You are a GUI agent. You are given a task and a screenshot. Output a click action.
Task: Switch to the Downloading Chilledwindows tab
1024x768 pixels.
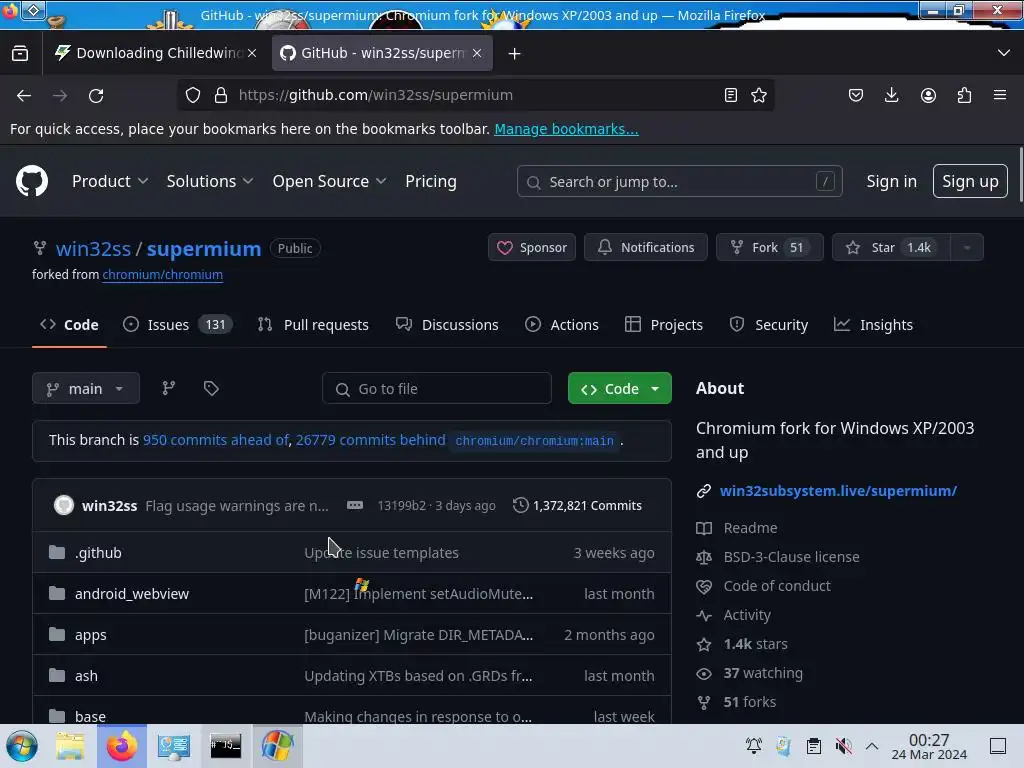coord(155,54)
